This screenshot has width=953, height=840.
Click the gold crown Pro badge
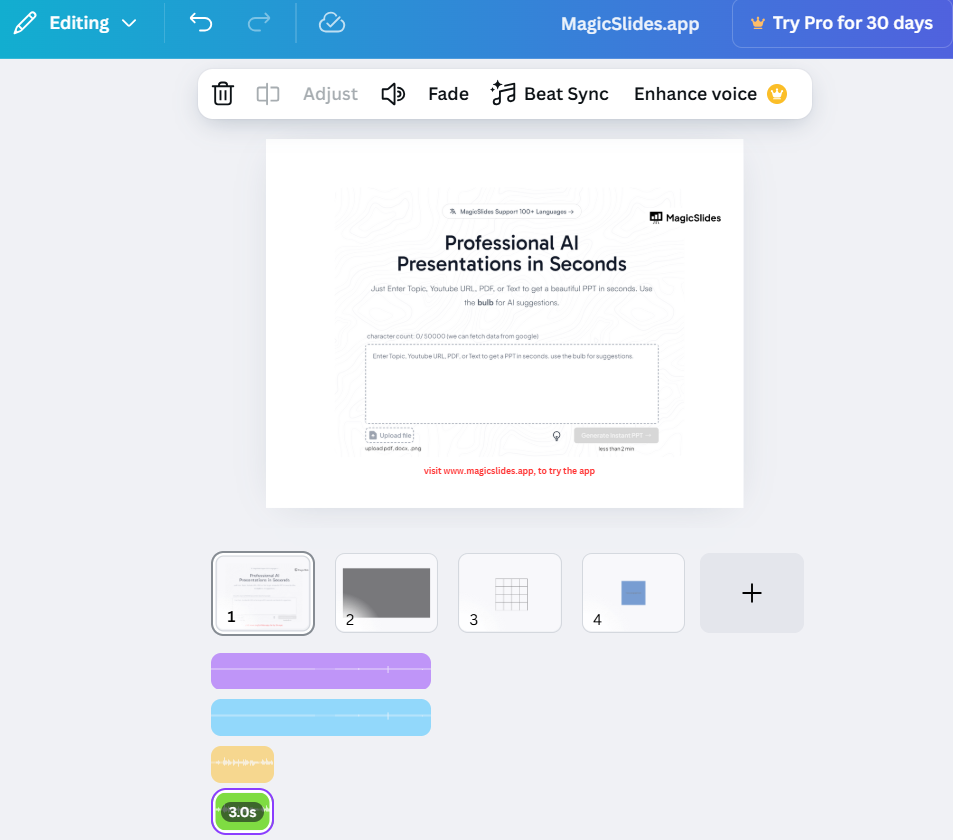(x=777, y=94)
